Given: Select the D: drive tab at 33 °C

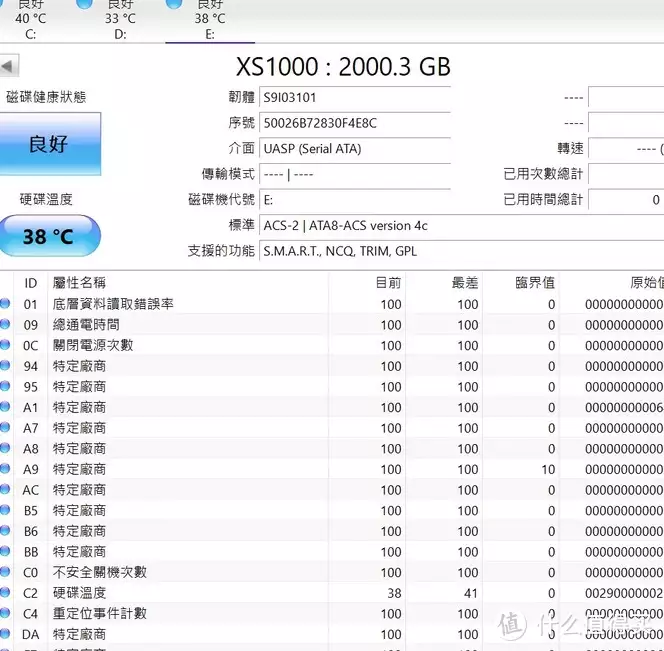Looking at the screenshot, I should pyautogui.click(x=120, y=20).
